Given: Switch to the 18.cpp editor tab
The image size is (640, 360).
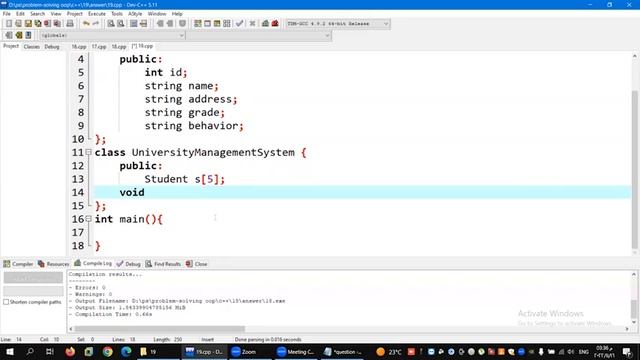Looking at the screenshot, I should point(119,47).
